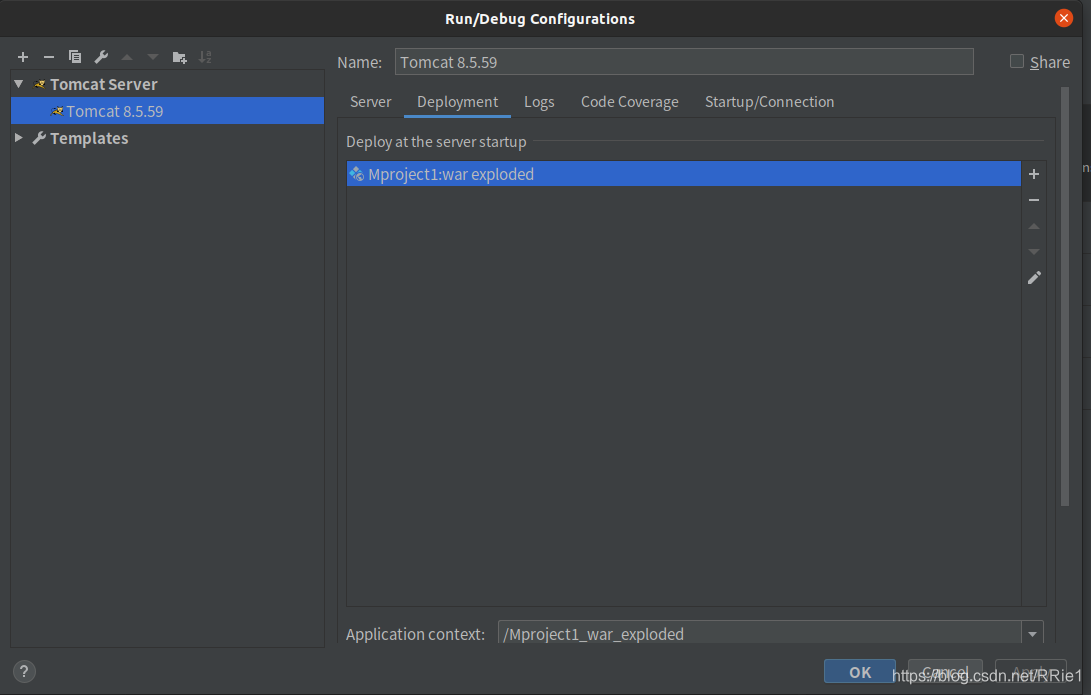Add a new run configuration

point(23,57)
